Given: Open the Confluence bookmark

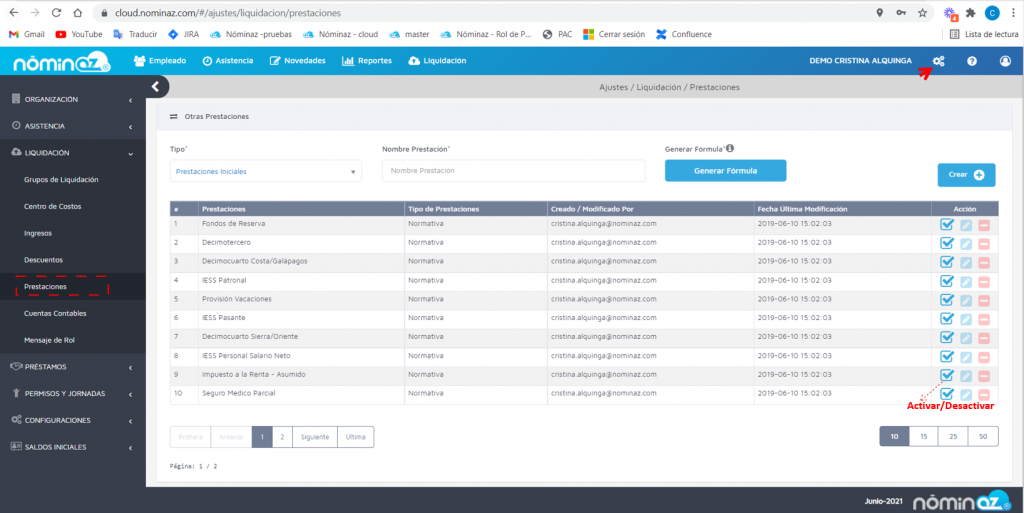Looking at the screenshot, I should point(684,34).
